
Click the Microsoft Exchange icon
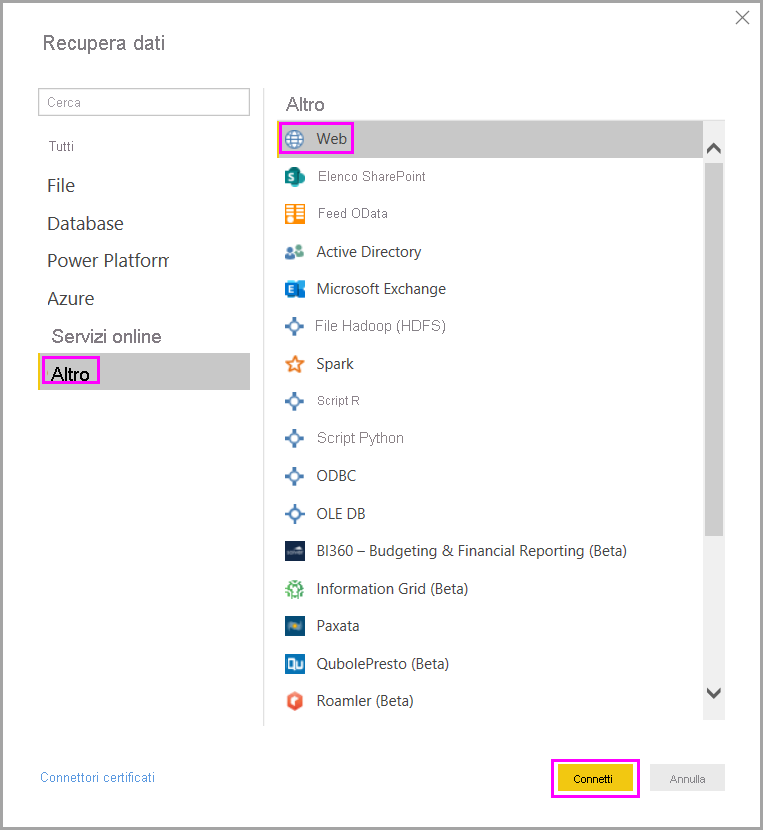294,289
